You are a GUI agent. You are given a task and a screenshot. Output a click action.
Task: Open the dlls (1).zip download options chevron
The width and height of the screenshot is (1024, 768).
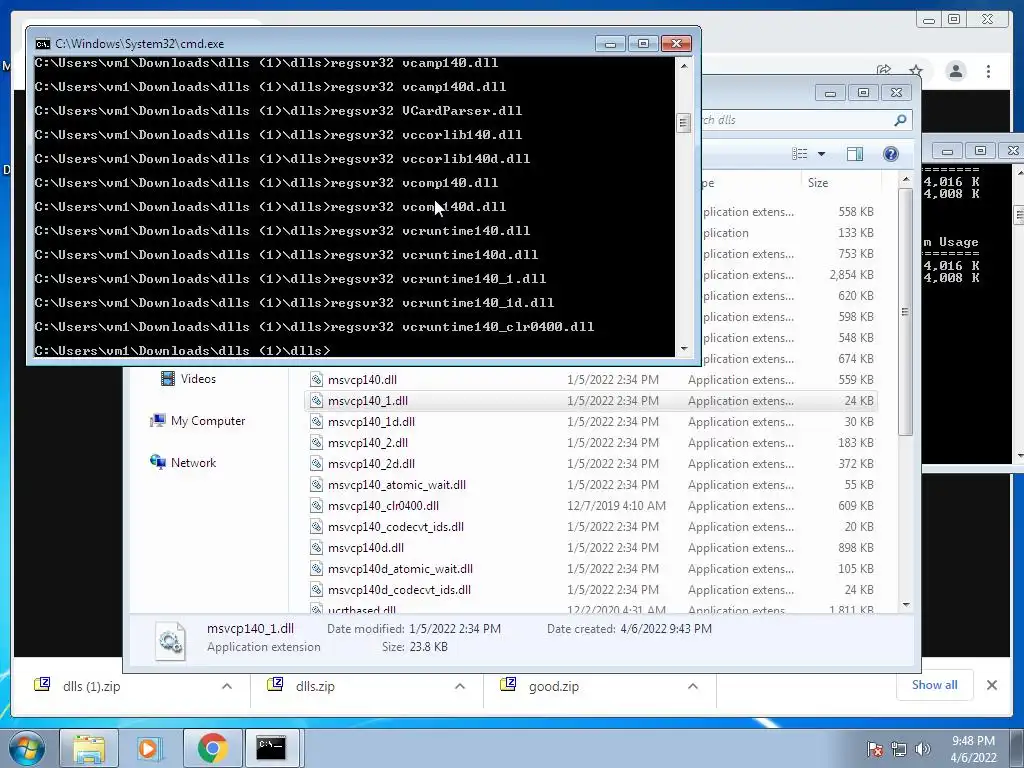[x=227, y=686]
